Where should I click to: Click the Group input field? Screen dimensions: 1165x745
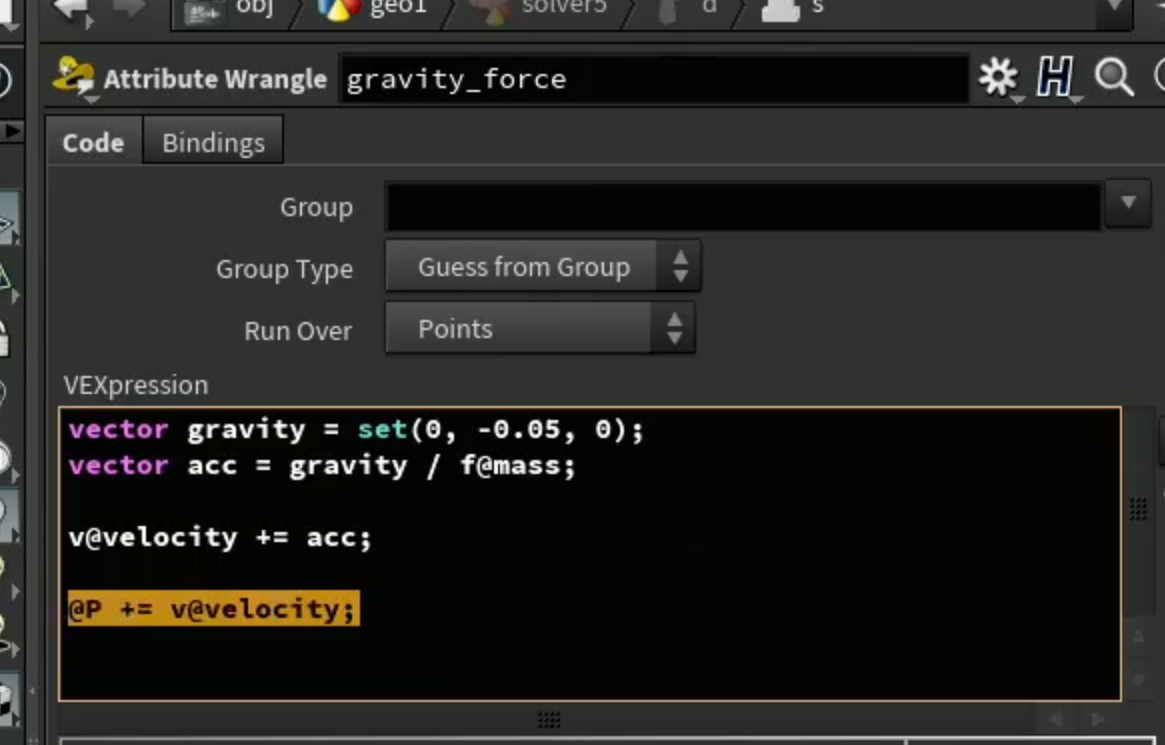pyautogui.click(x=743, y=206)
